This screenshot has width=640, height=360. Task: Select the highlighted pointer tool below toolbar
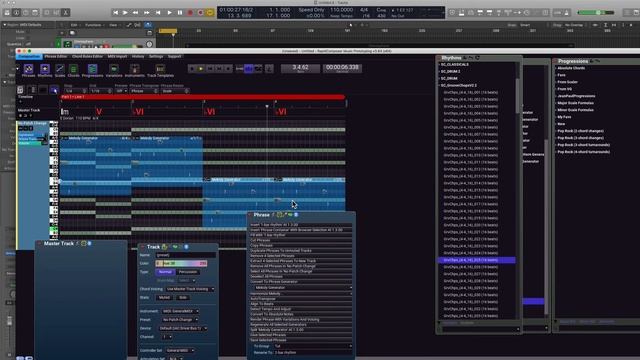click(x=54, y=90)
